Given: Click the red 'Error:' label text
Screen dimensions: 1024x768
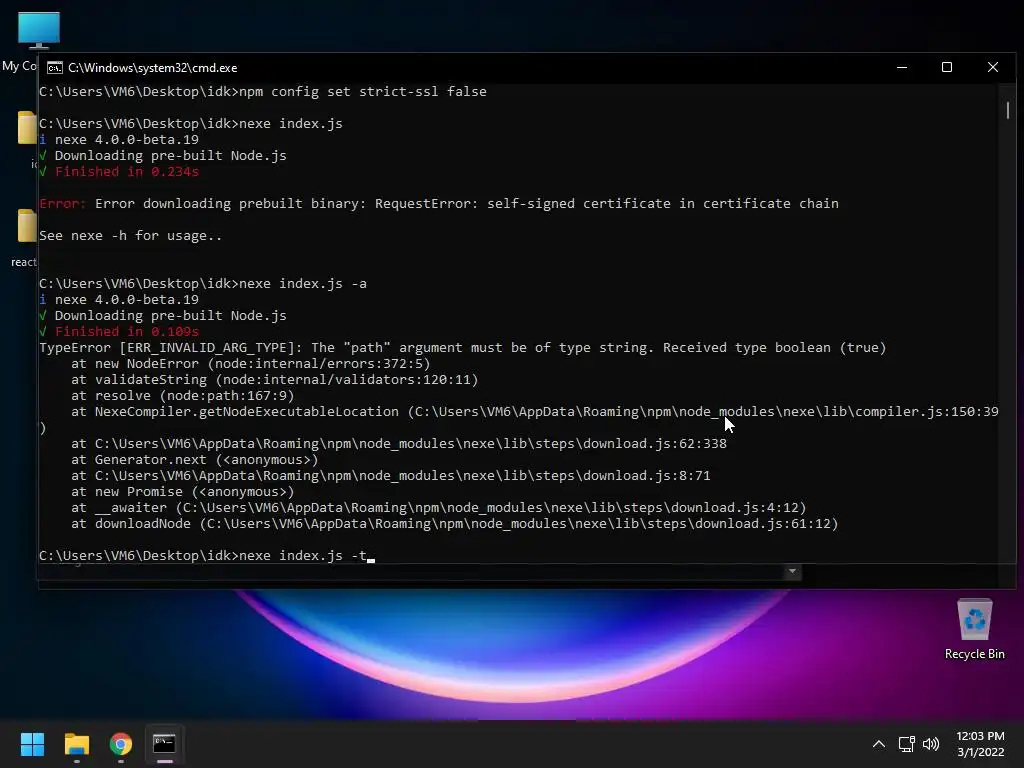Looking at the screenshot, I should coord(62,204).
